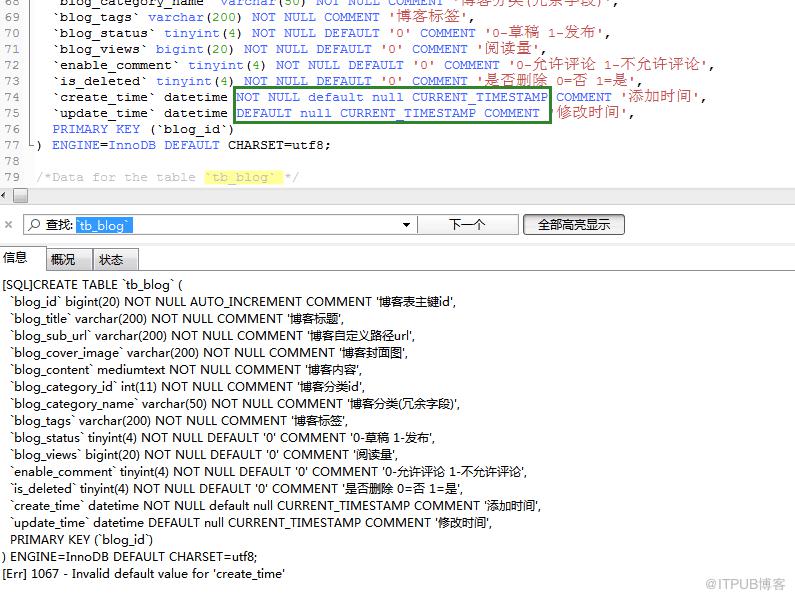Screen dimensions: 795x599
Task: Click the [SQL]CREATE TABLE line in output
Action: click(x=92, y=285)
